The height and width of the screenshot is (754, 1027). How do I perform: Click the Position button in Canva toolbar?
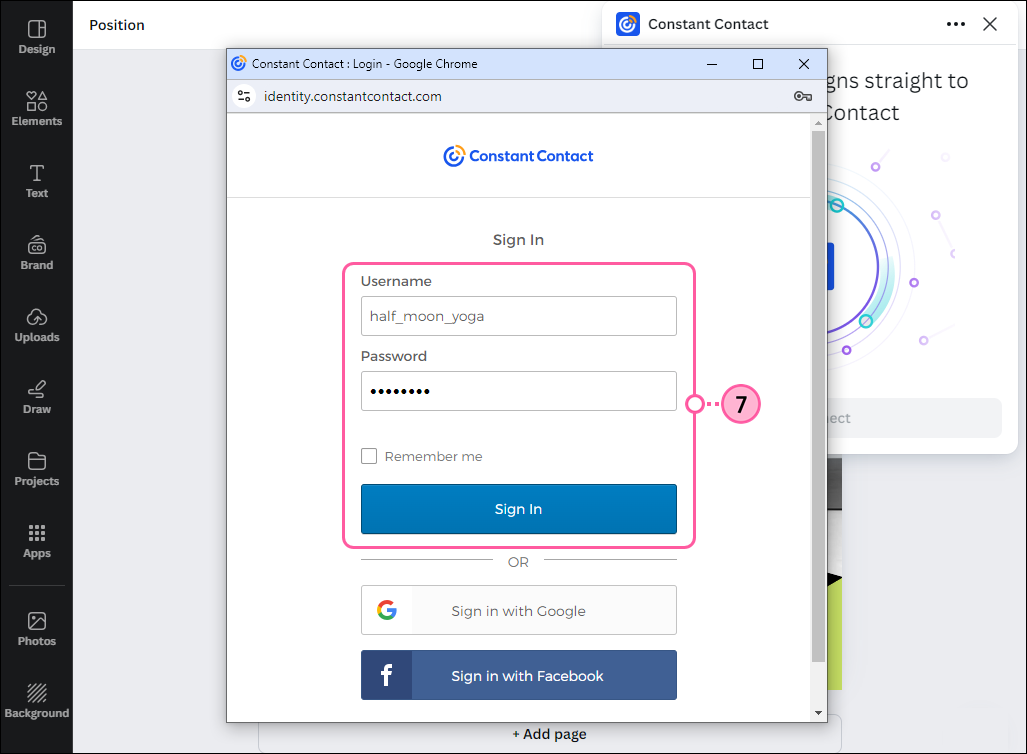(x=117, y=25)
